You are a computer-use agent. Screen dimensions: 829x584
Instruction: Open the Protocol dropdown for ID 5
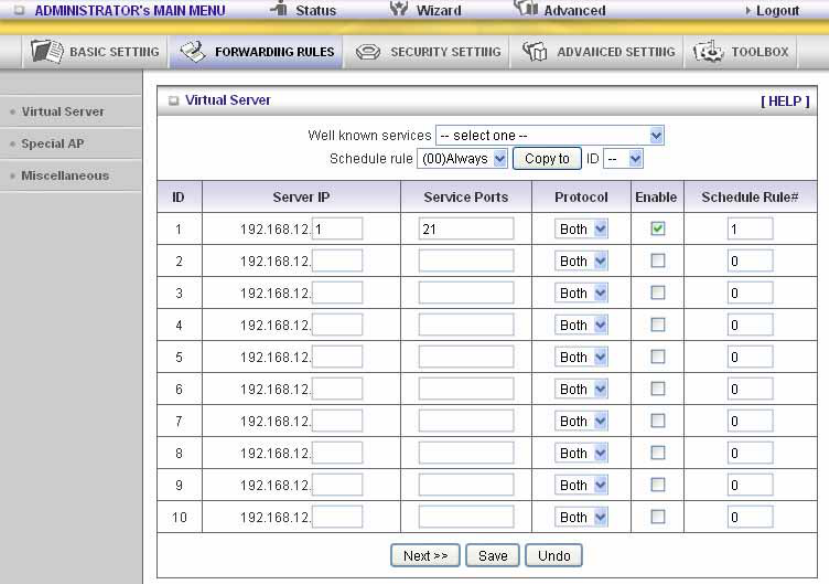581,357
